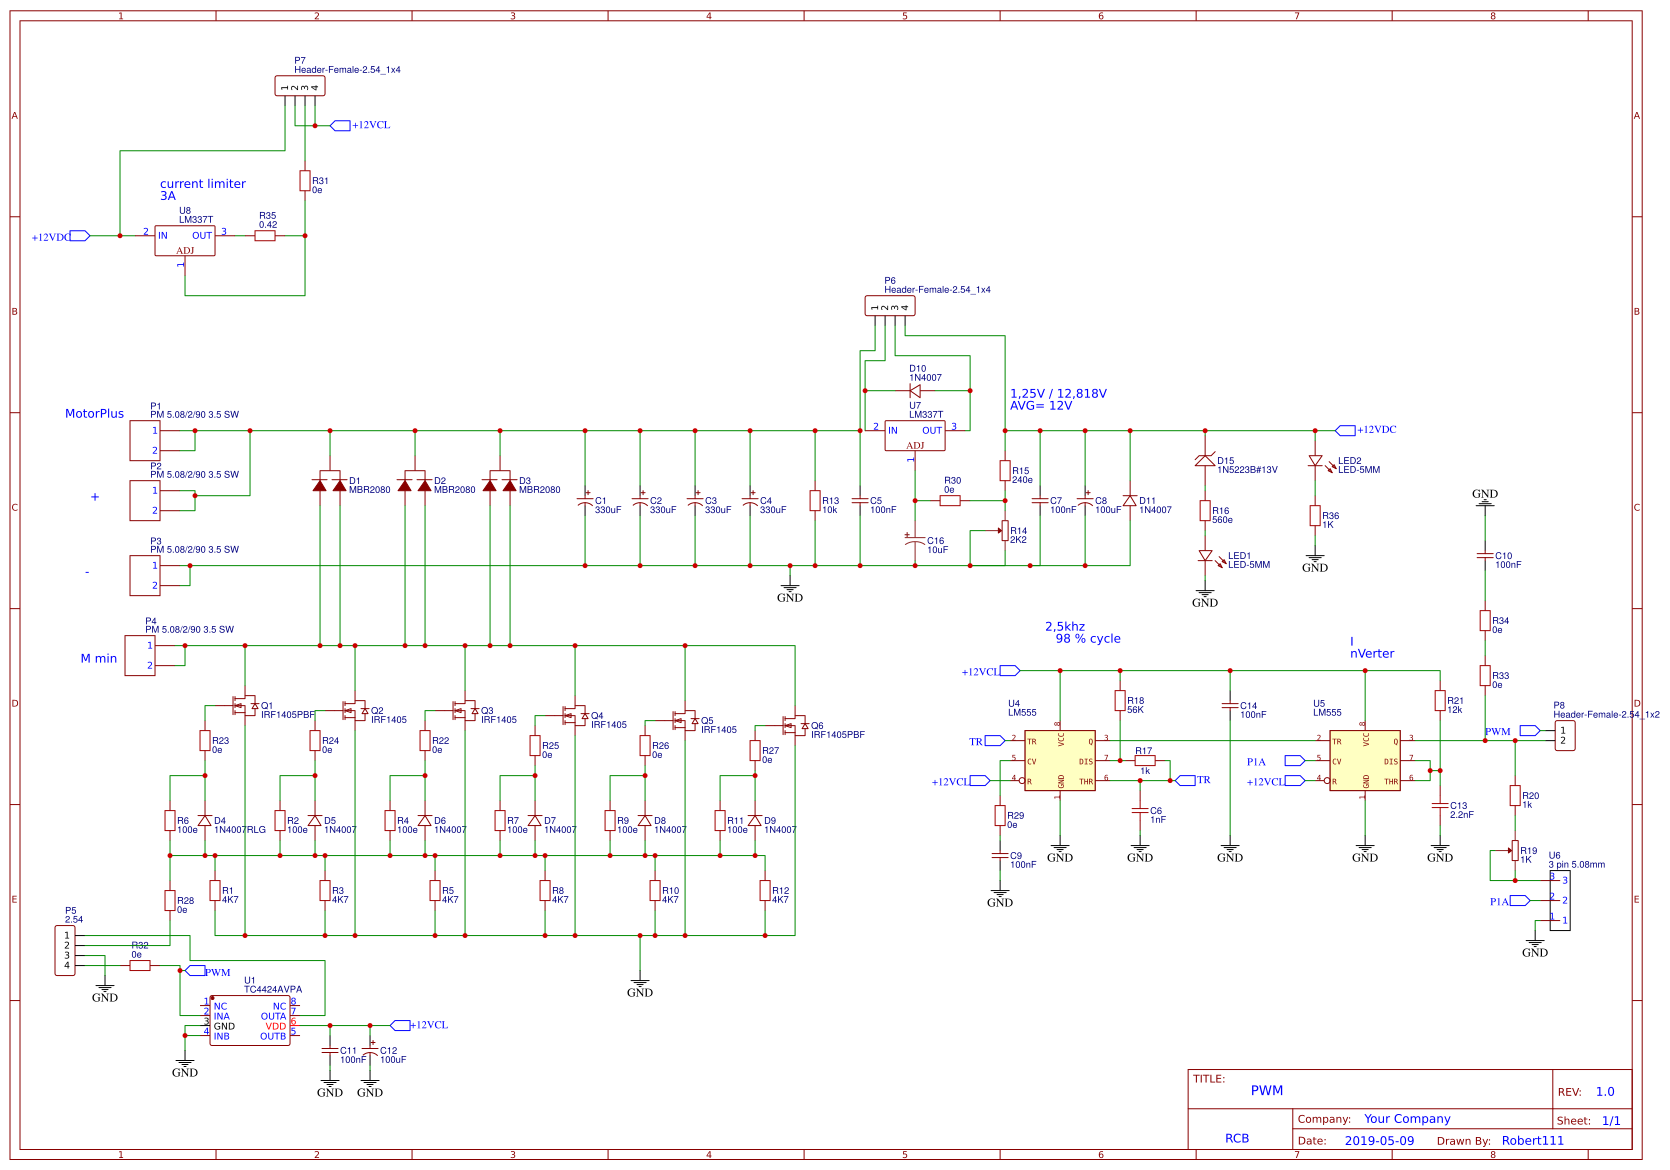The image size is (1670, 1170).
Task: Select the LED2 LED-5MM symbol
Action: tap(1315, 461)
